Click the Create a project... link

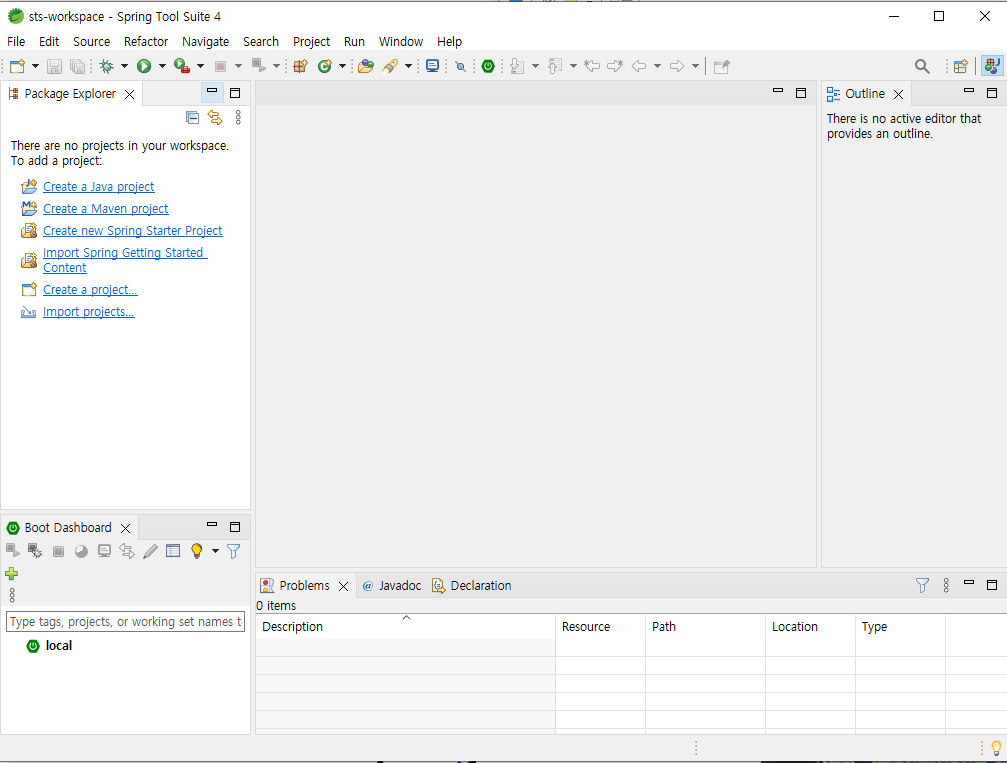(90, 290)
